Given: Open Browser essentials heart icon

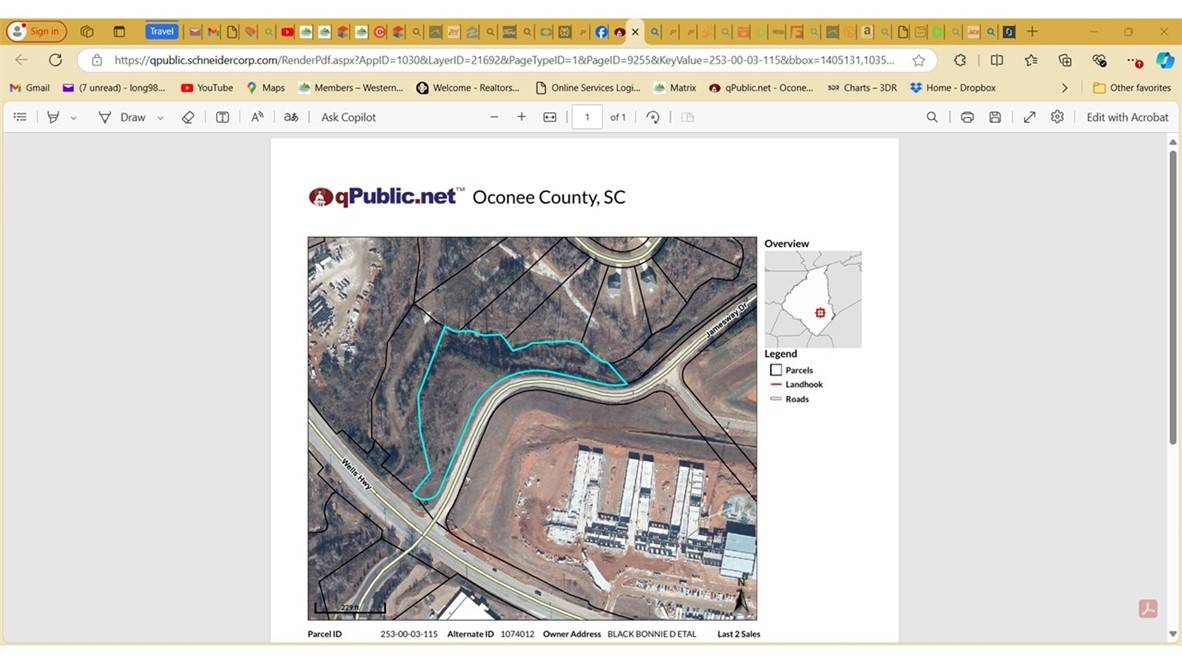Looking at the screenshot, I should tap(1099, 60).
